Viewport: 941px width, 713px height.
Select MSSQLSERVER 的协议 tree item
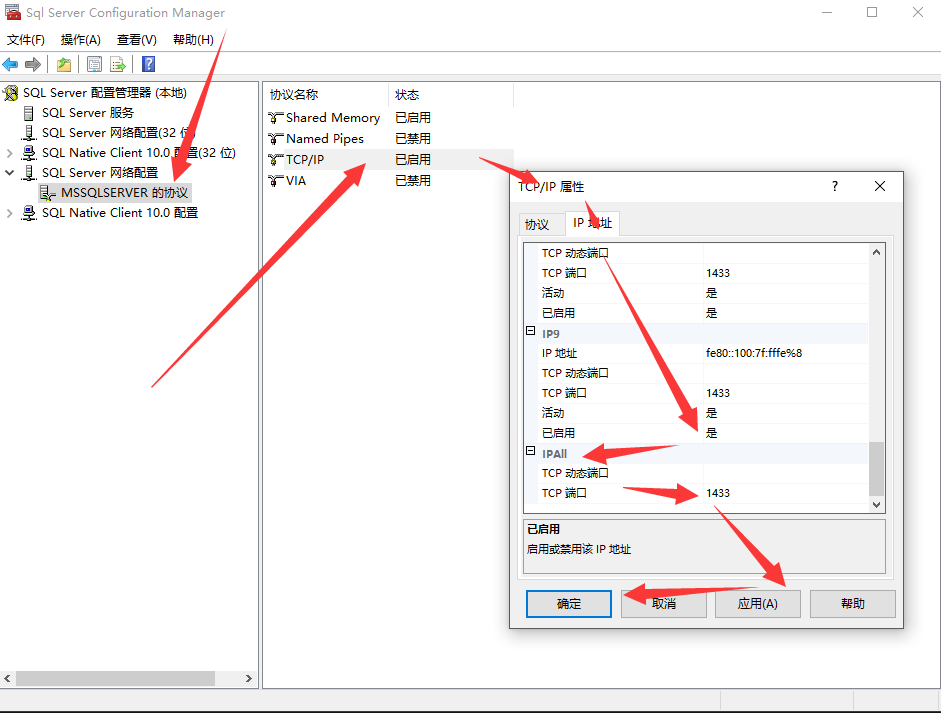124,193
